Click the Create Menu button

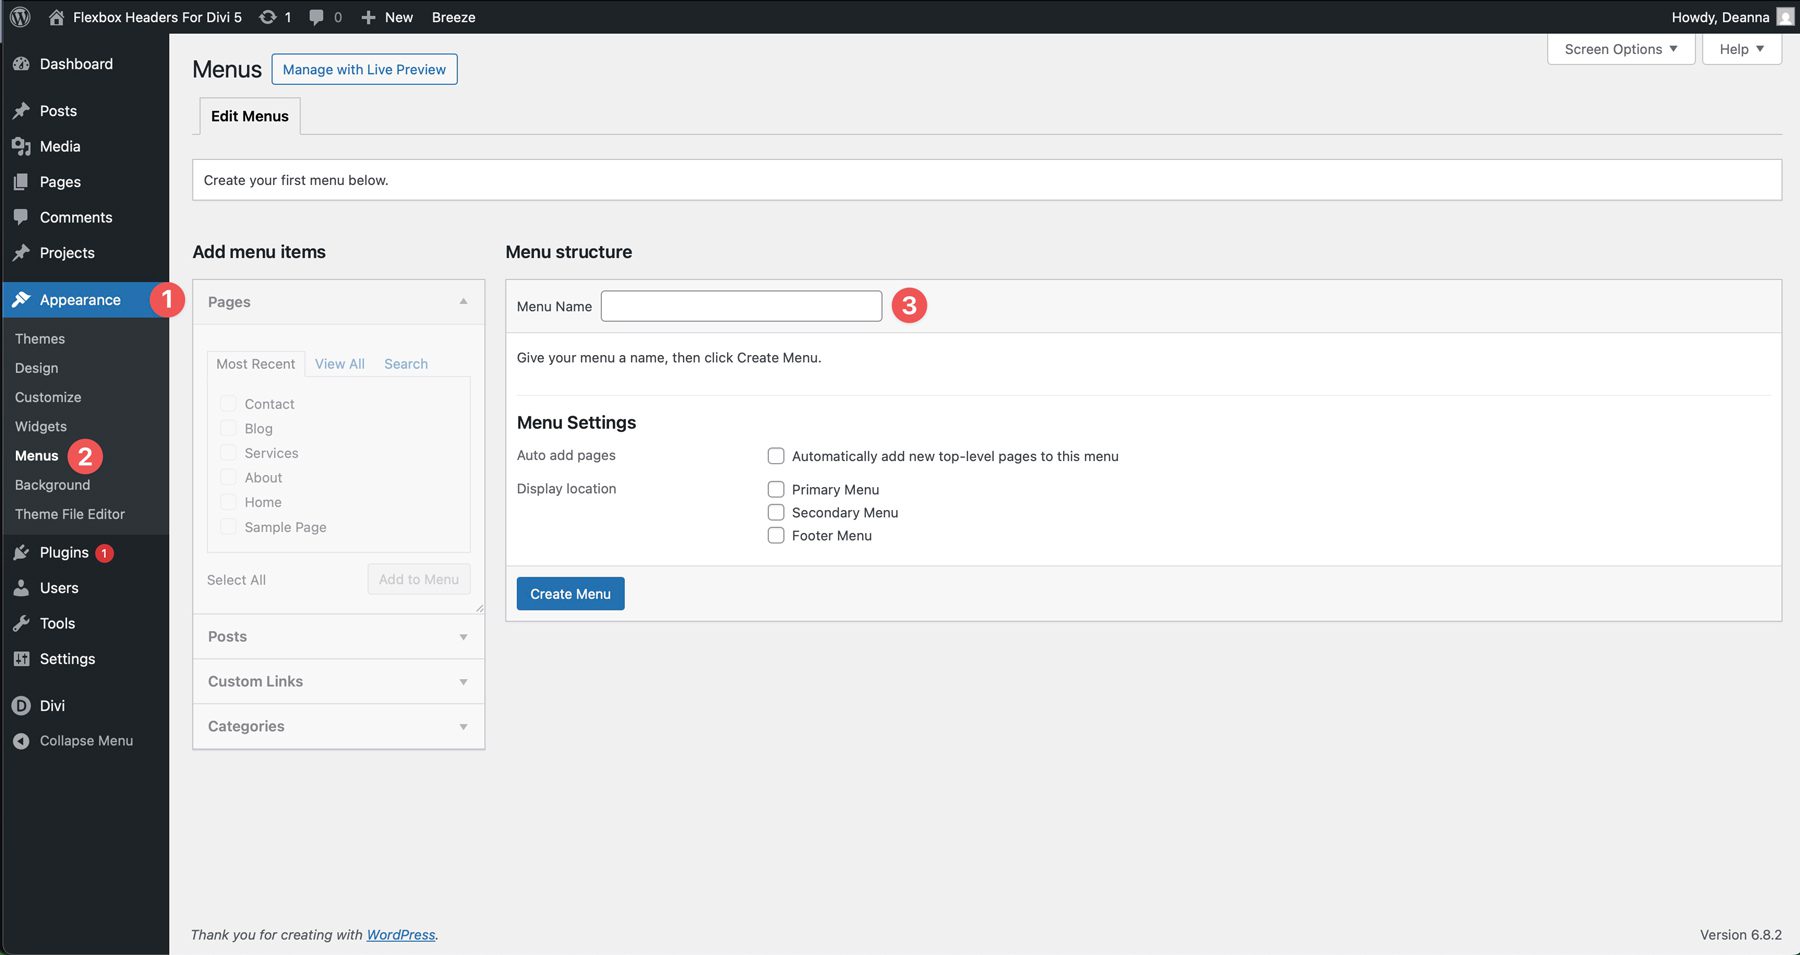click(570, 593)
